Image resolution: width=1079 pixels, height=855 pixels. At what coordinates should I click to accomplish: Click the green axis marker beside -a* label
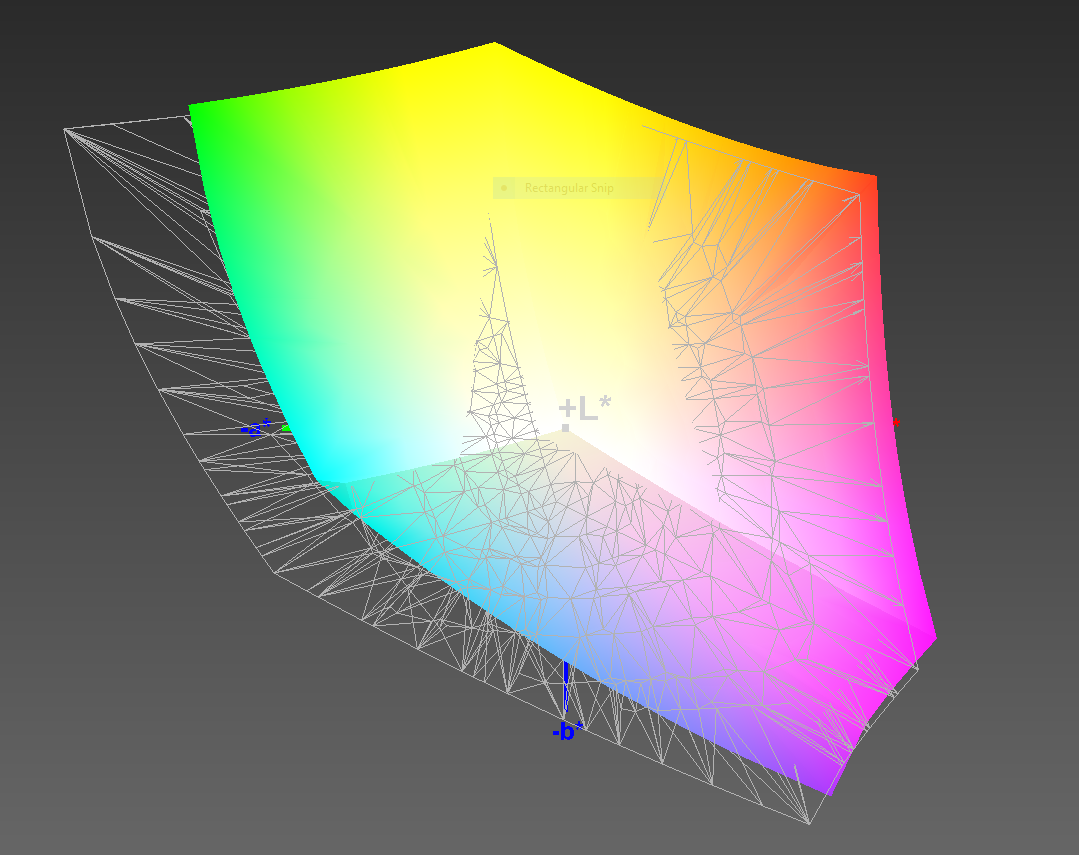click(286, 428)
